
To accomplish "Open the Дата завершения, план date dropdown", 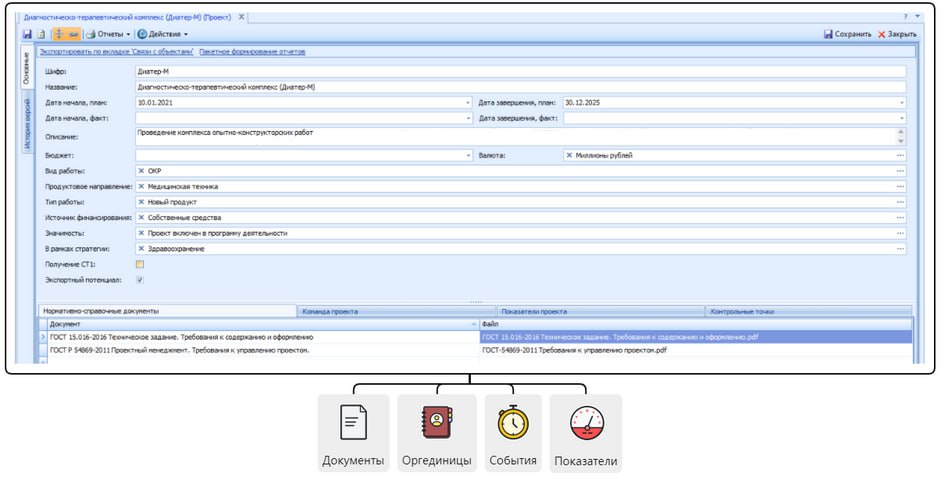I will [900, 102].
